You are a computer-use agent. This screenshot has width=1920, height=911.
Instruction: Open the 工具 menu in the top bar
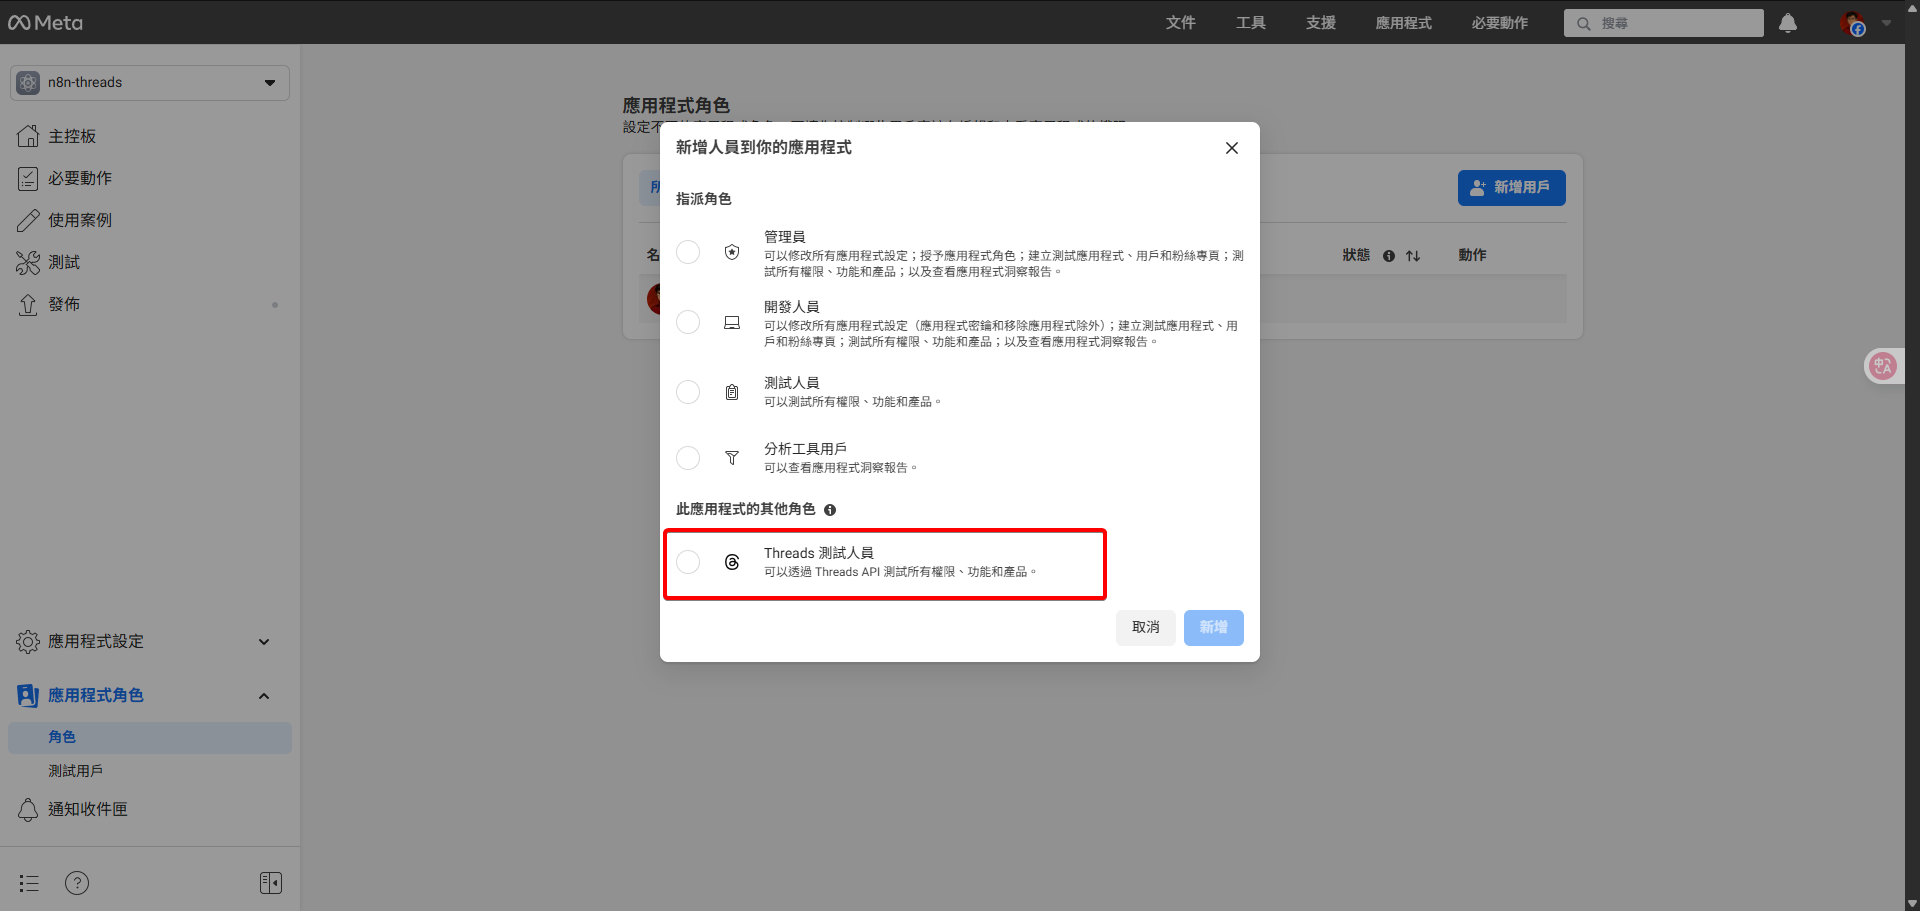click(1249, 22)
